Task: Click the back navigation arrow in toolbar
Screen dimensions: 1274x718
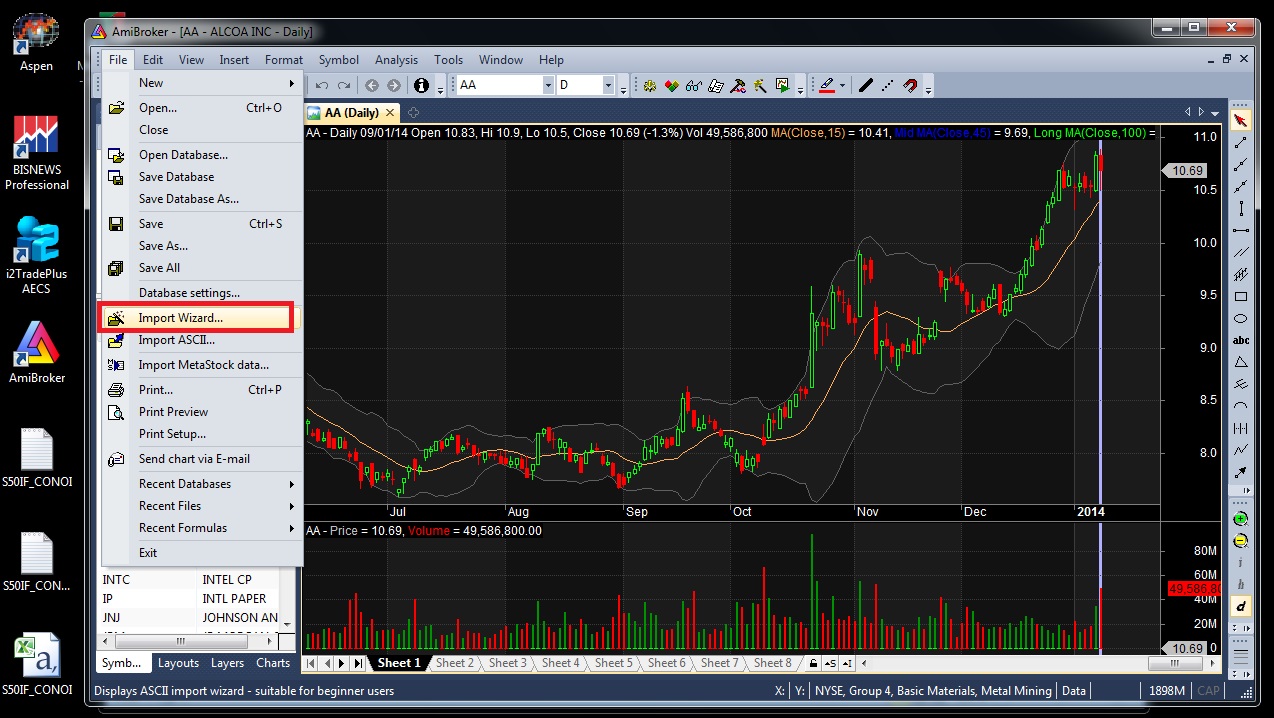Action: (x=372, y=86)
